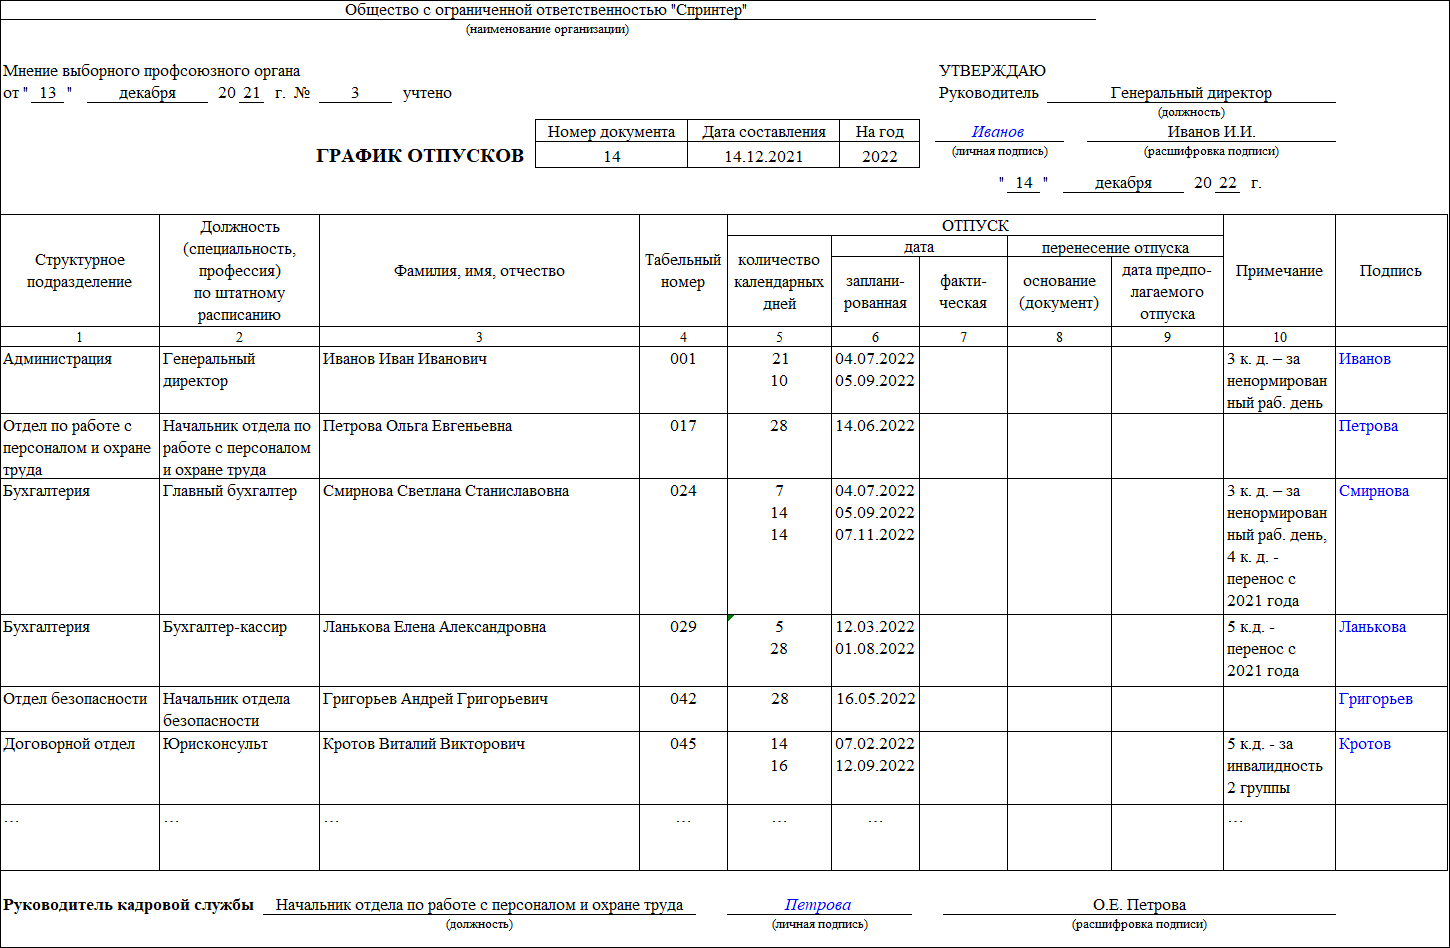The height and width of the screenshot is (948, 1450).
Task: Select the planned date 14.06.2022 cell
Action: pyautogui.click(x=875, y=446)
